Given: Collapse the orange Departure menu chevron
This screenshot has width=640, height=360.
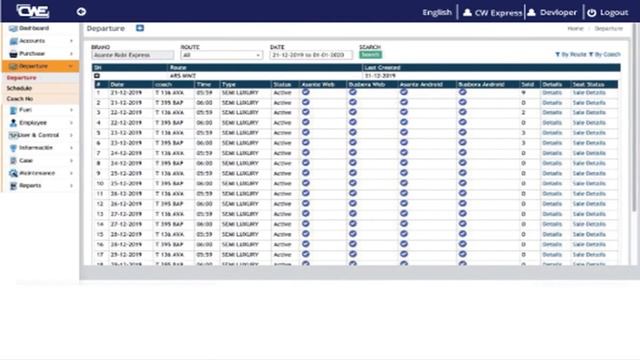Looking at the screenshot, I should (x=71, y=66).
